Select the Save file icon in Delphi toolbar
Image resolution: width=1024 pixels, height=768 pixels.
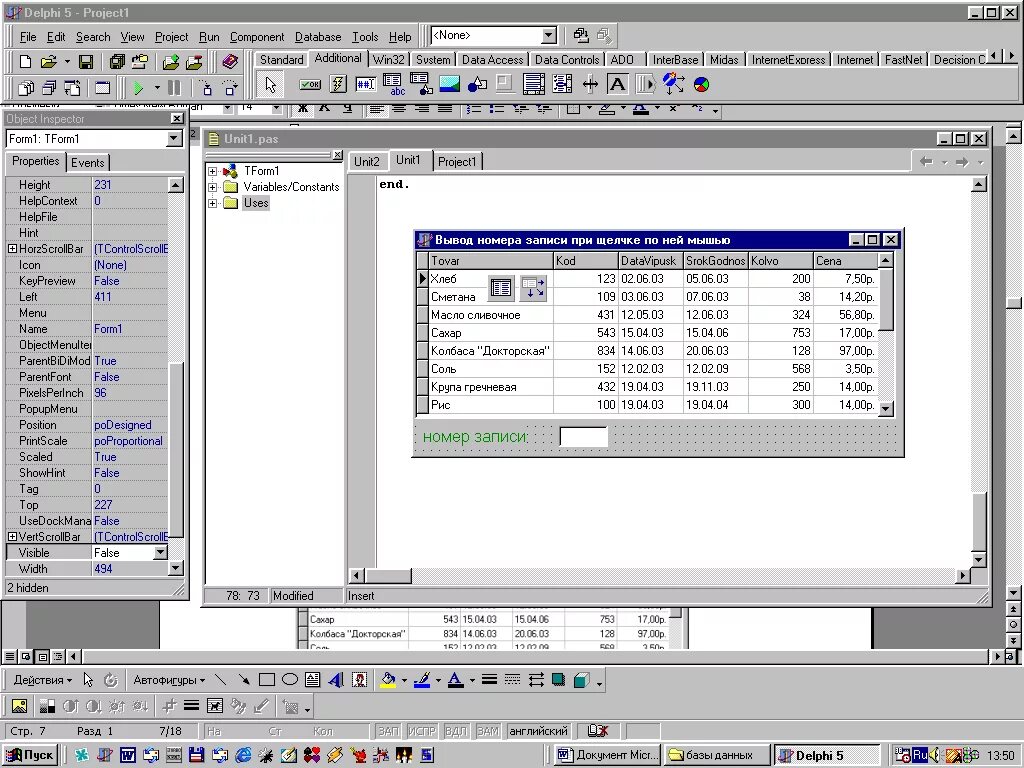coord(85,61)
